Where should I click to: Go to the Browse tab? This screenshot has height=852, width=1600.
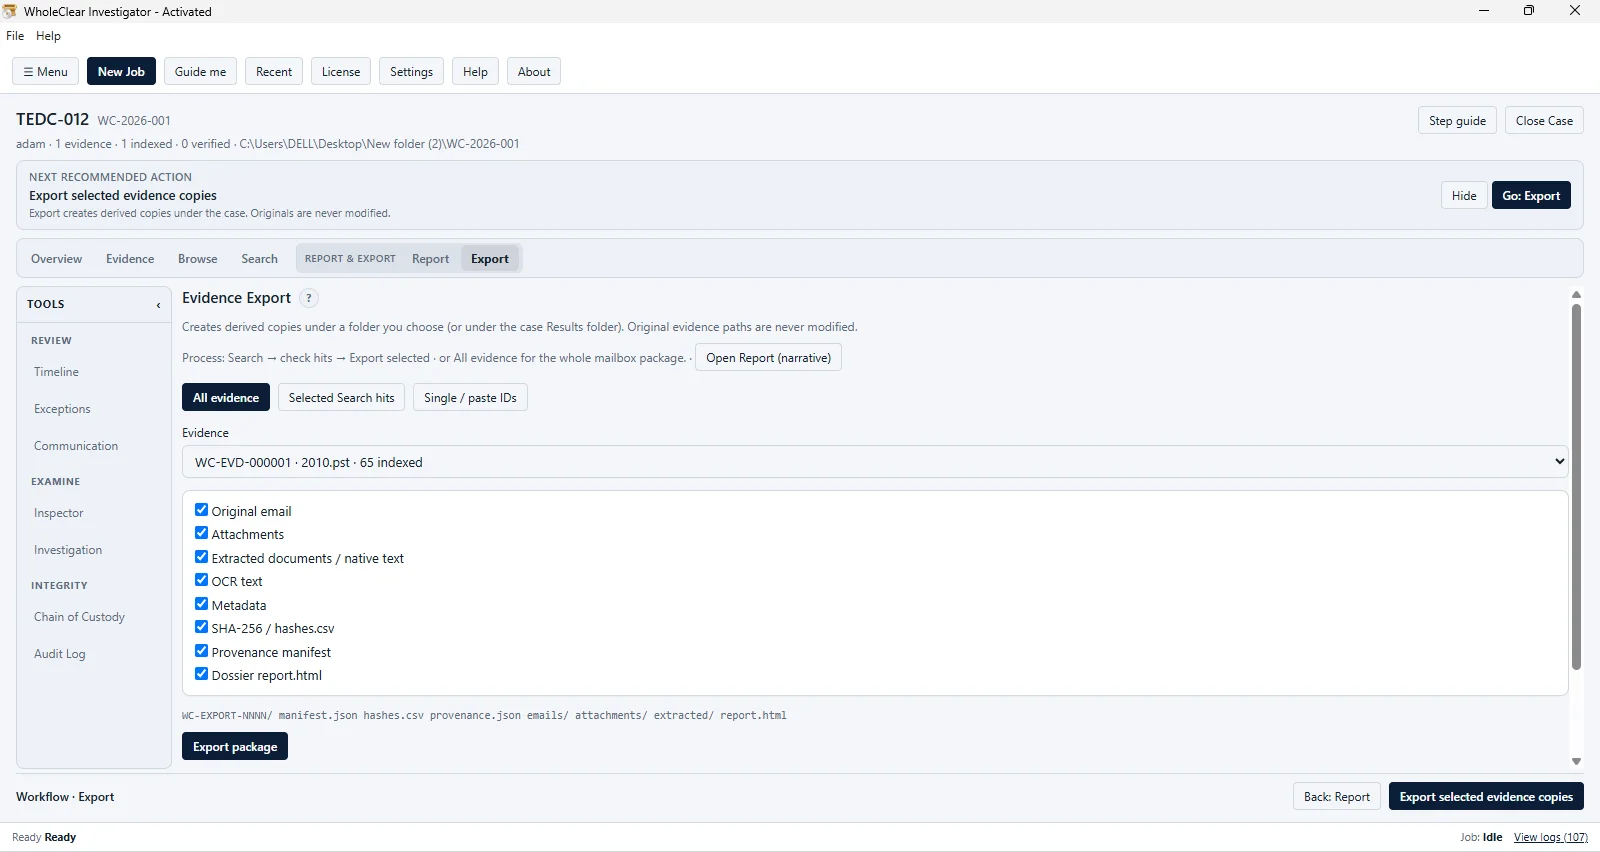pyautogui.click(x=198, y=259)
